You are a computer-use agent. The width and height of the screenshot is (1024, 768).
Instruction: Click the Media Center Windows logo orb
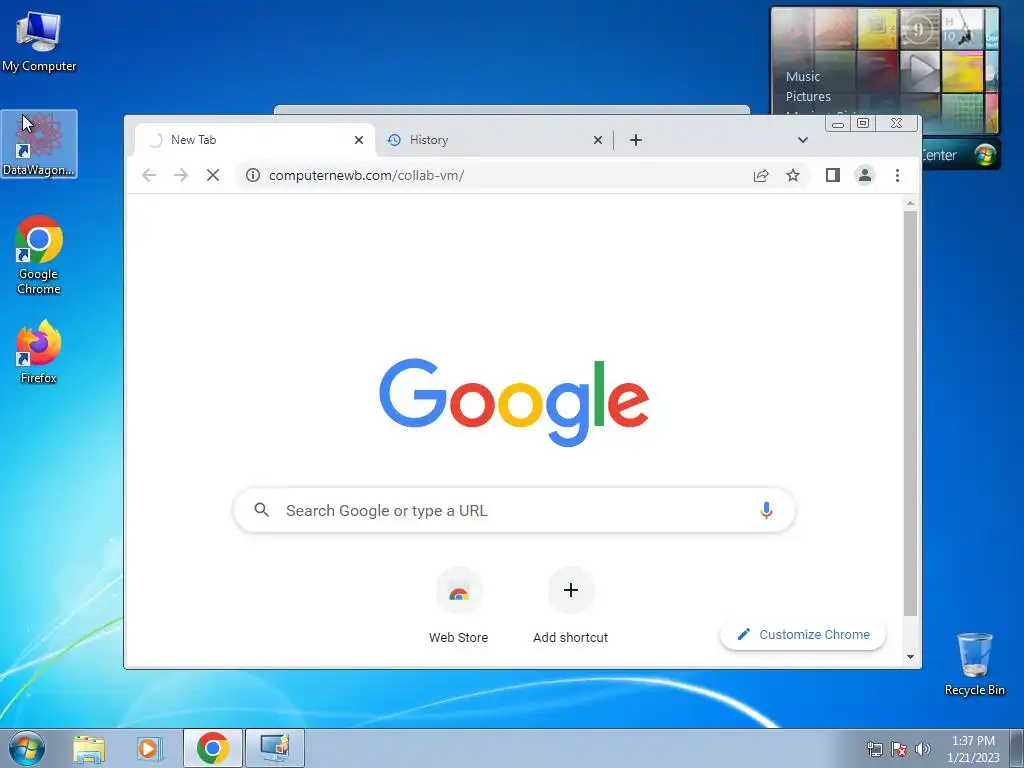(985, 155)
